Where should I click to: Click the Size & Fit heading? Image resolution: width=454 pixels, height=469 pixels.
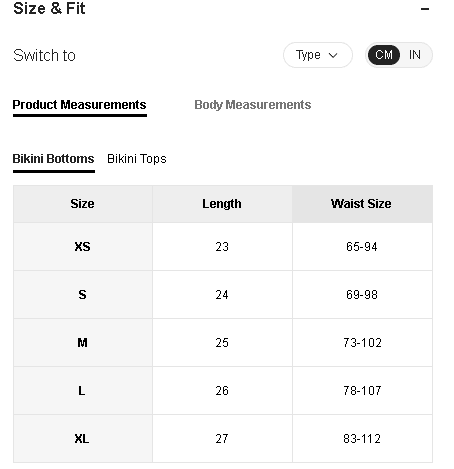point(49,8)
